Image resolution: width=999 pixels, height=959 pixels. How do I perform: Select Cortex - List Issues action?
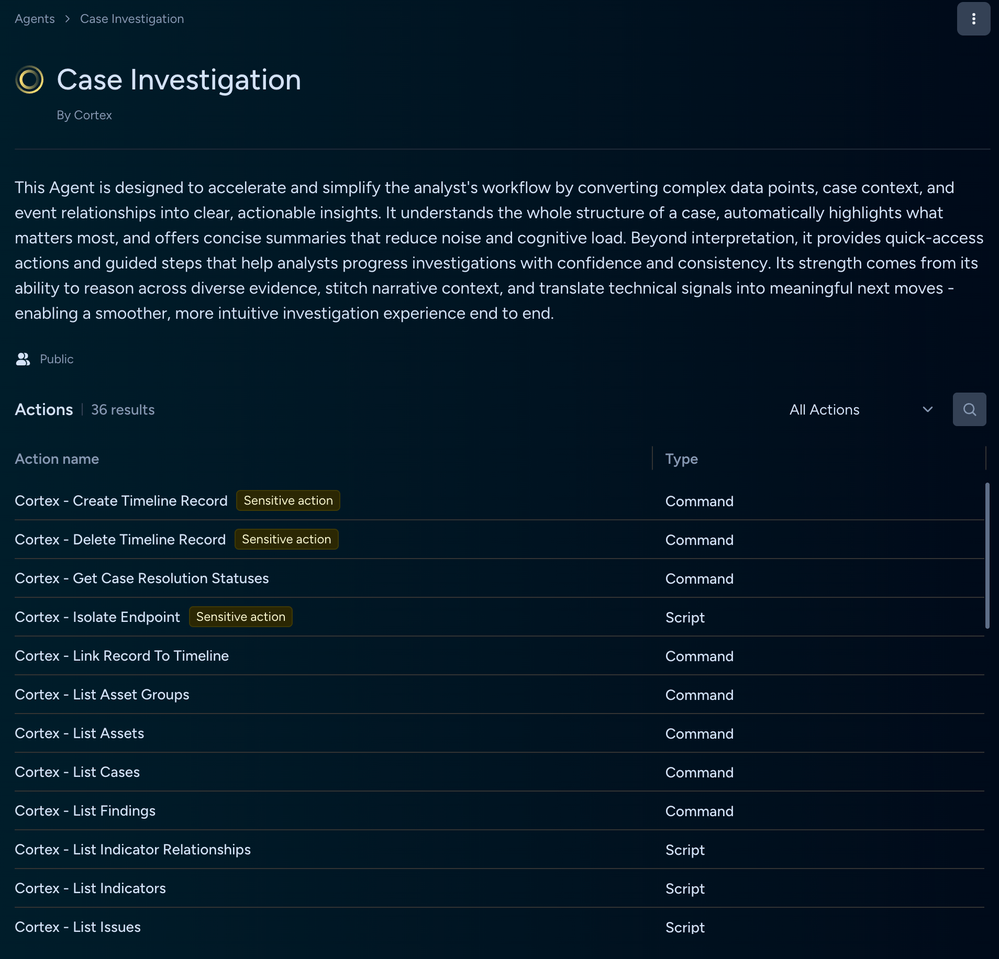click(x=500, y=927)
